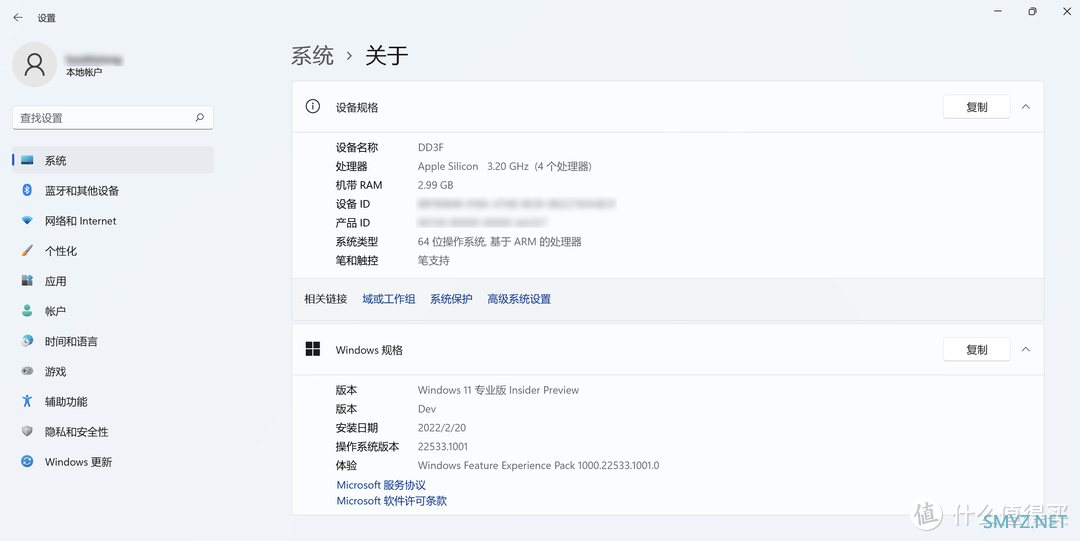1080x541 pixels.
Task: Restore down the Settings window
Action: [x=1032, y=12]
